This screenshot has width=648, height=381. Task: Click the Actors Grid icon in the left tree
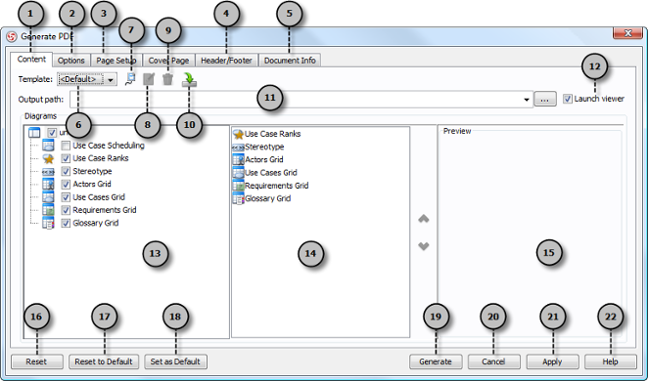[x=48, y=184]
